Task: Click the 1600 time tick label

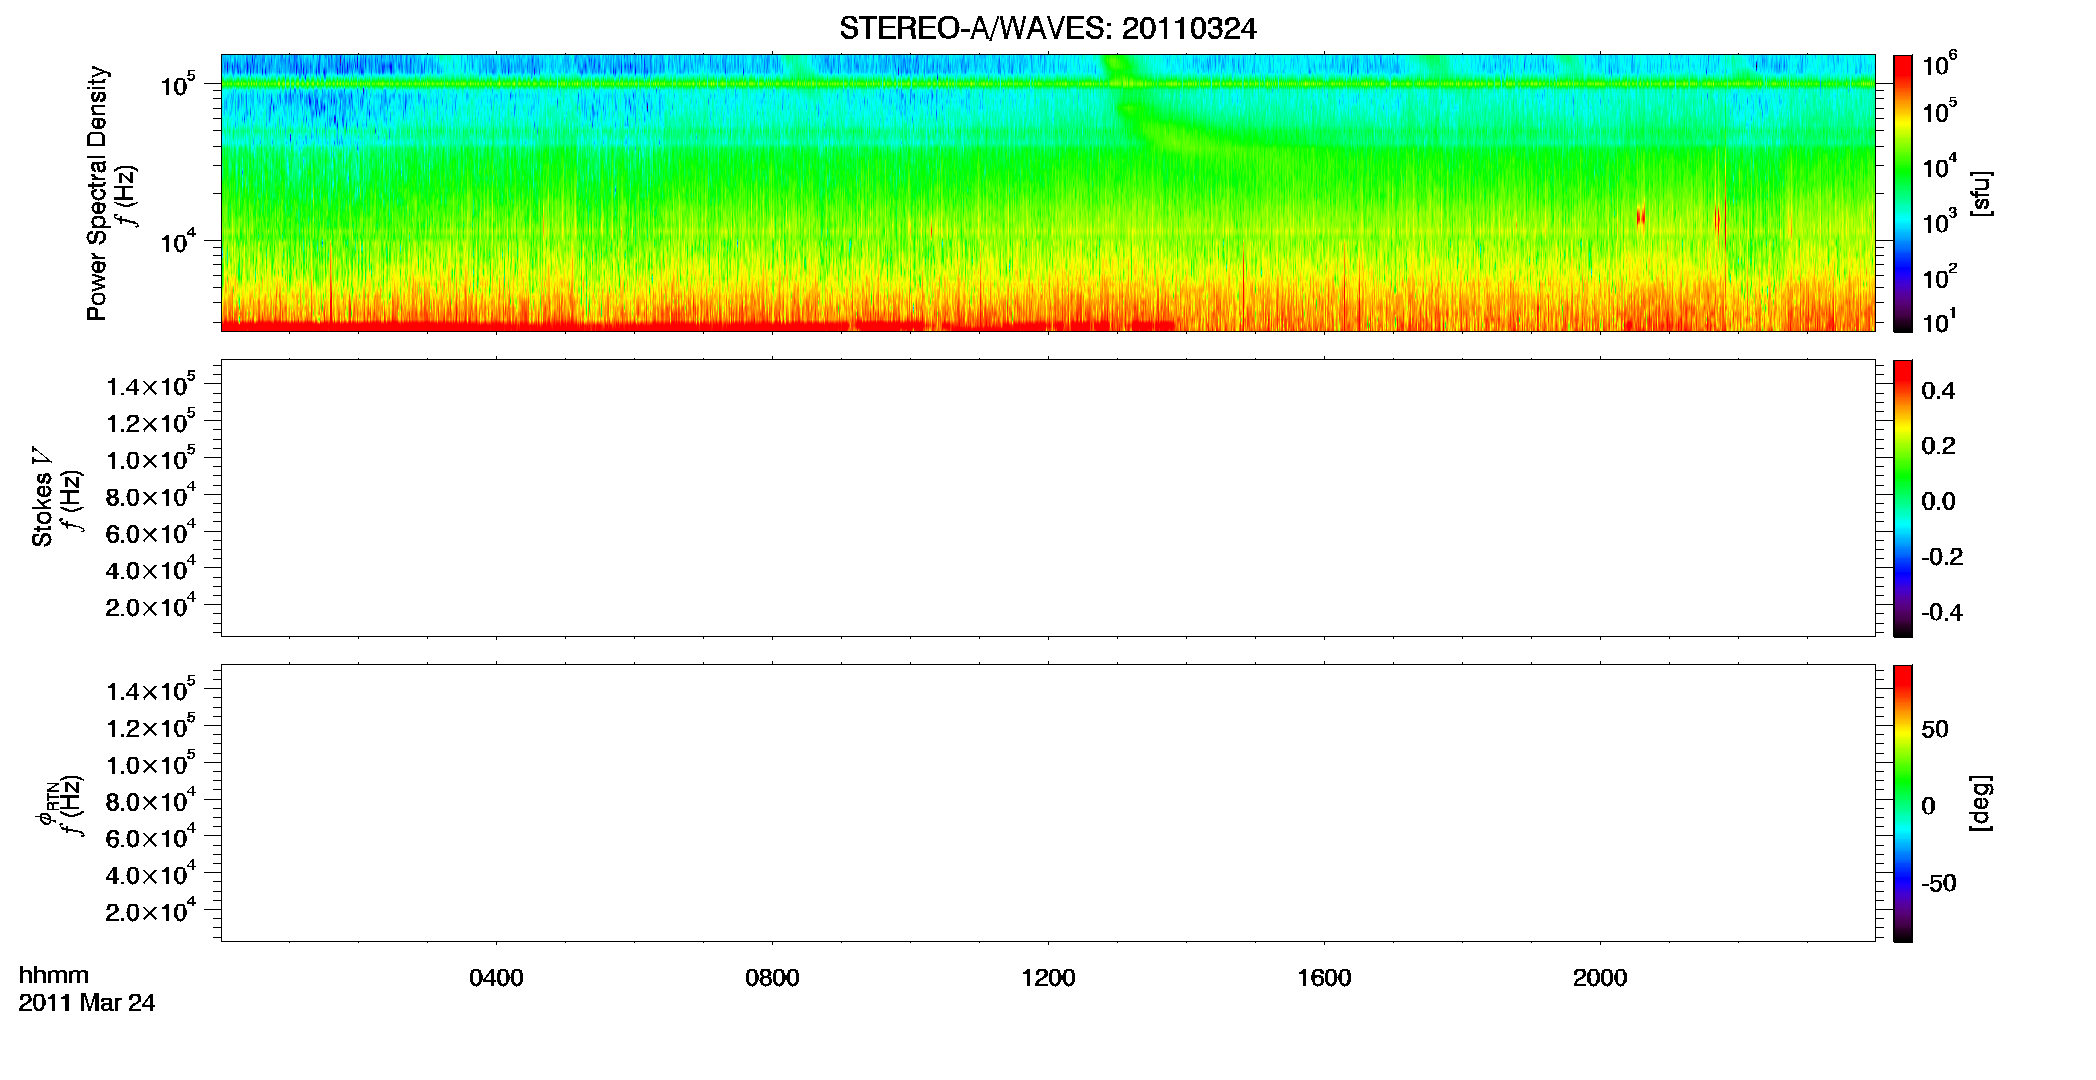Action: click(x=1324, y=978)
